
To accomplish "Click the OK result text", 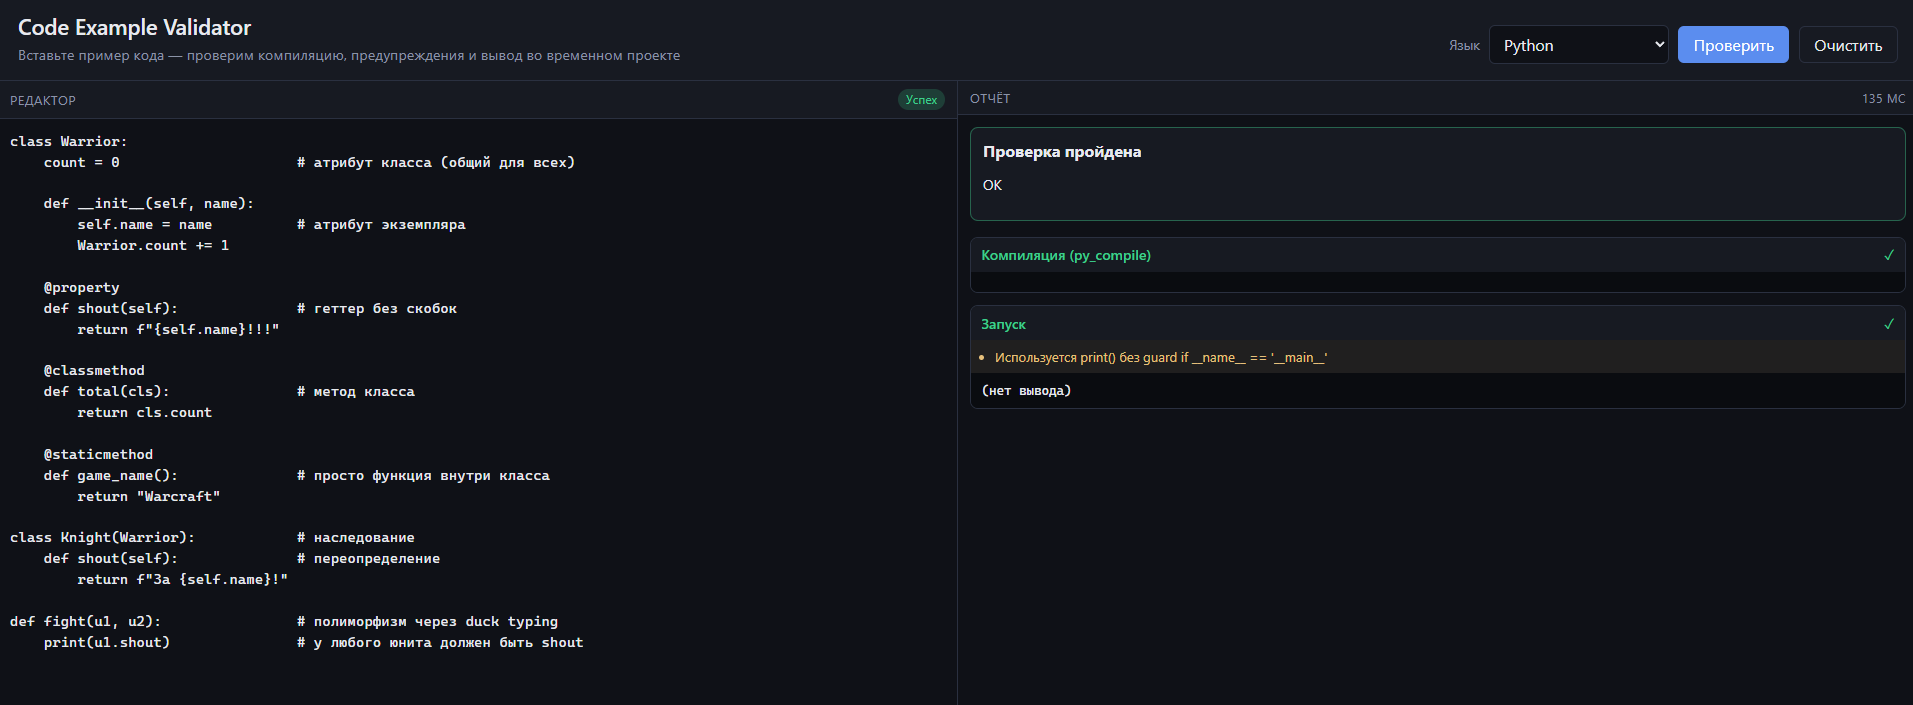I will coord(992,185).
